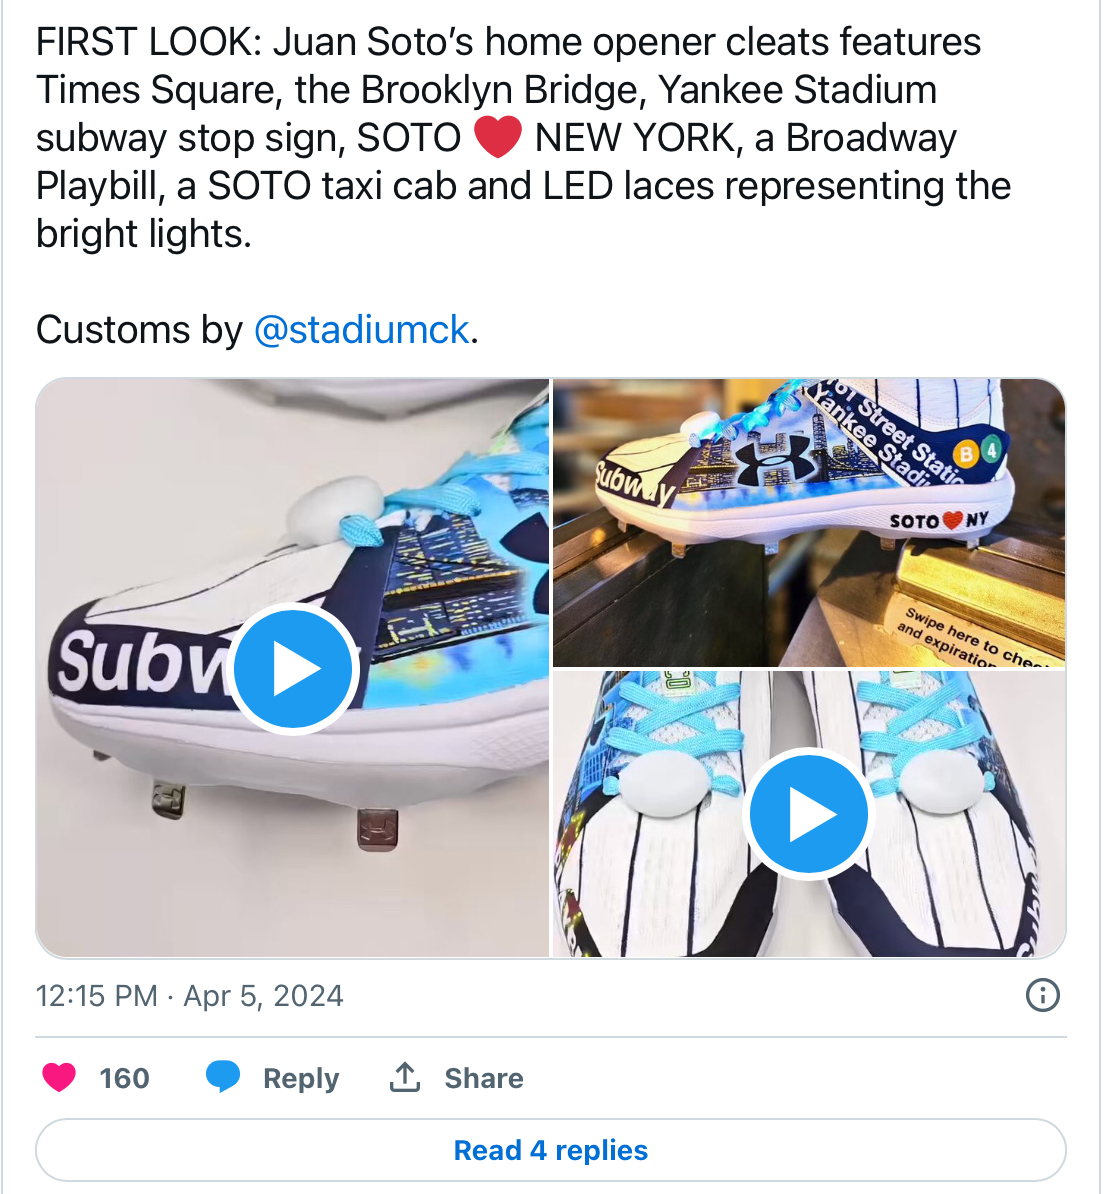Click the Share text label
The image size is (1110, 1194).
pyautogui.click(x=483, y=1078)
